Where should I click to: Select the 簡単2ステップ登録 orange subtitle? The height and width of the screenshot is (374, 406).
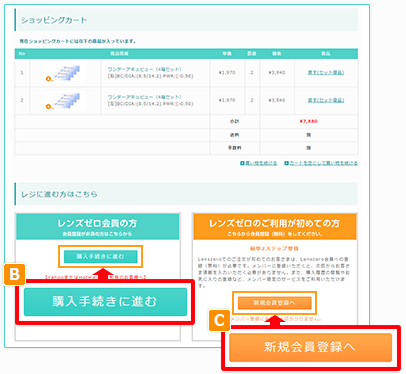tap(274, 249)
